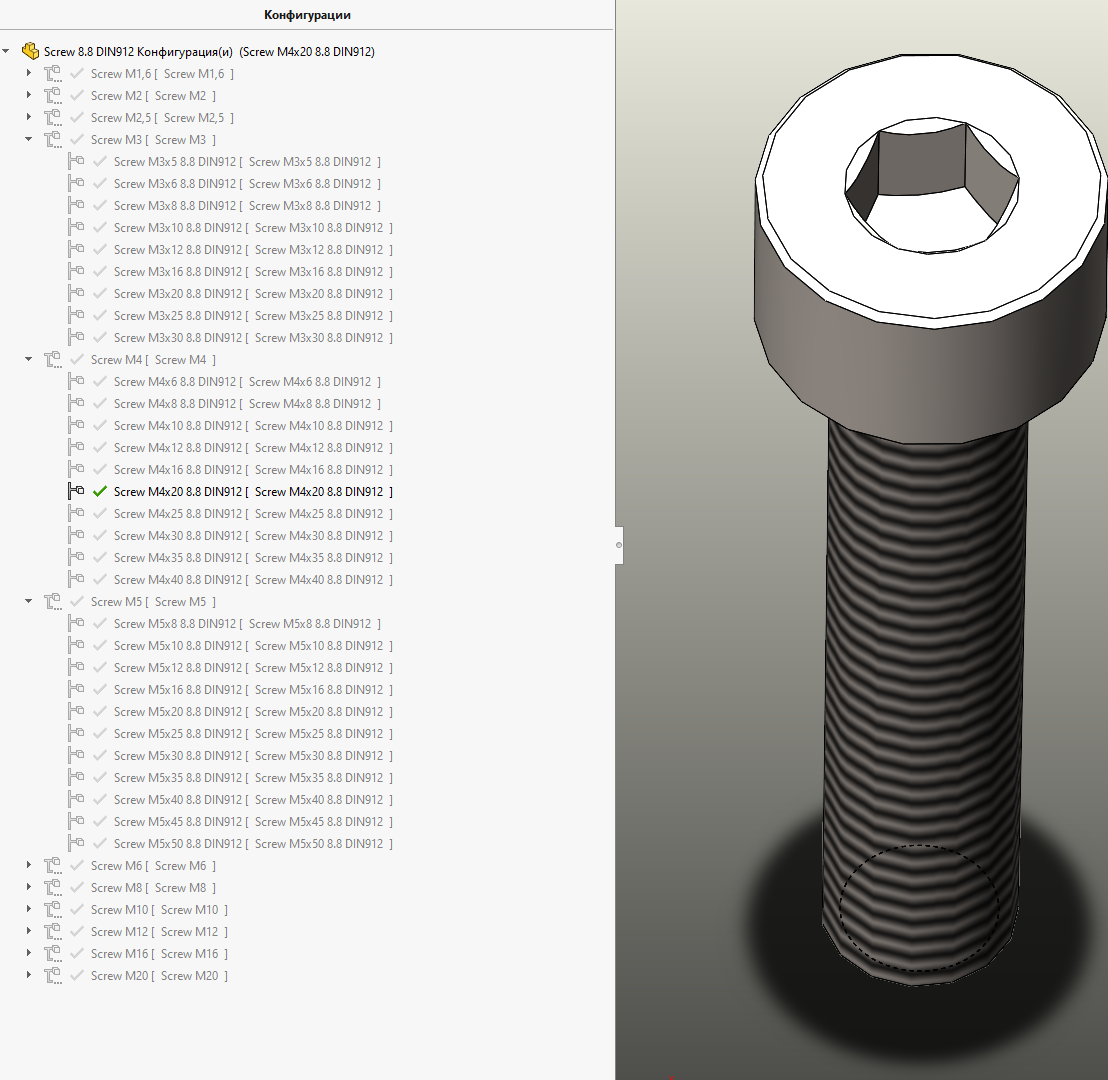Expand the Screw M8 configuration group
Image resolution: width=1108 pixels, height=1080 pixels.
pyautogui.click(x=29, y=888)
